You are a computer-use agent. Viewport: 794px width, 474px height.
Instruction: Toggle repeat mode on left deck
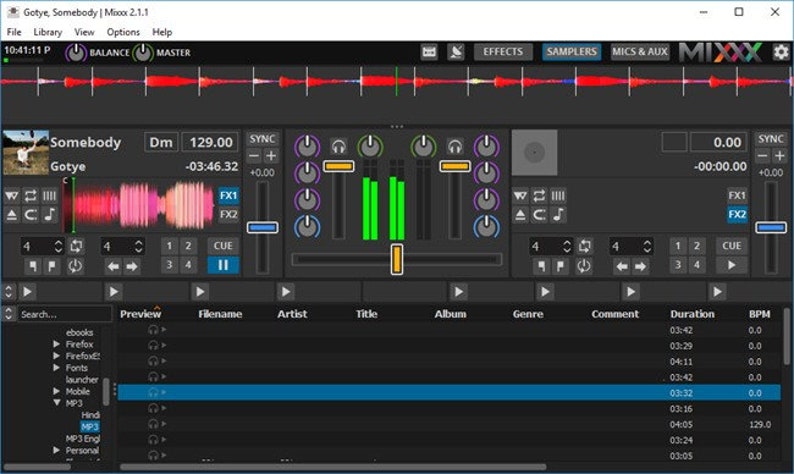pyautogui.click(x=30, y=195)
